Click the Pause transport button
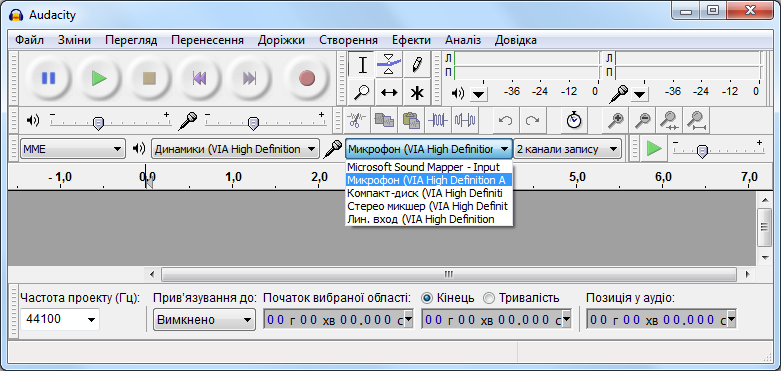 click(x=48, y=78)
